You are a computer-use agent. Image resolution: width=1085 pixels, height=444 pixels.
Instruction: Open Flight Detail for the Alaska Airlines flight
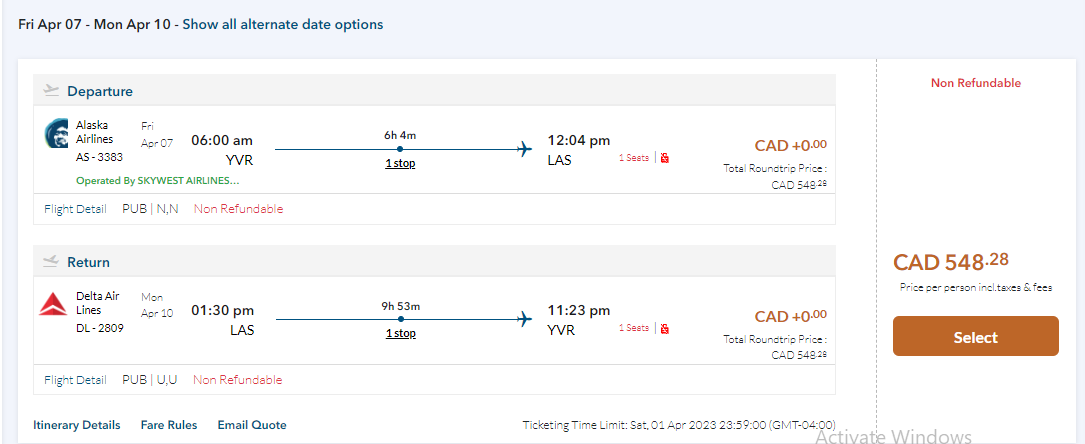click(x=75, y=209)
